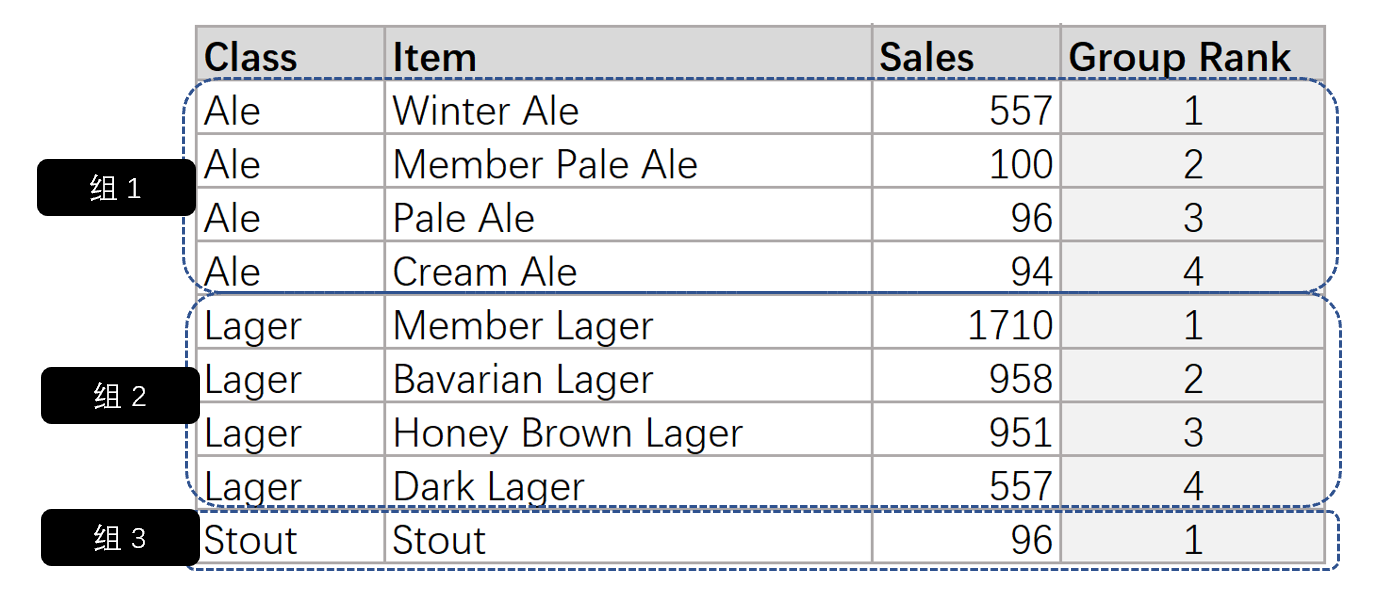Select the Member Pale Ale cell

628,161
